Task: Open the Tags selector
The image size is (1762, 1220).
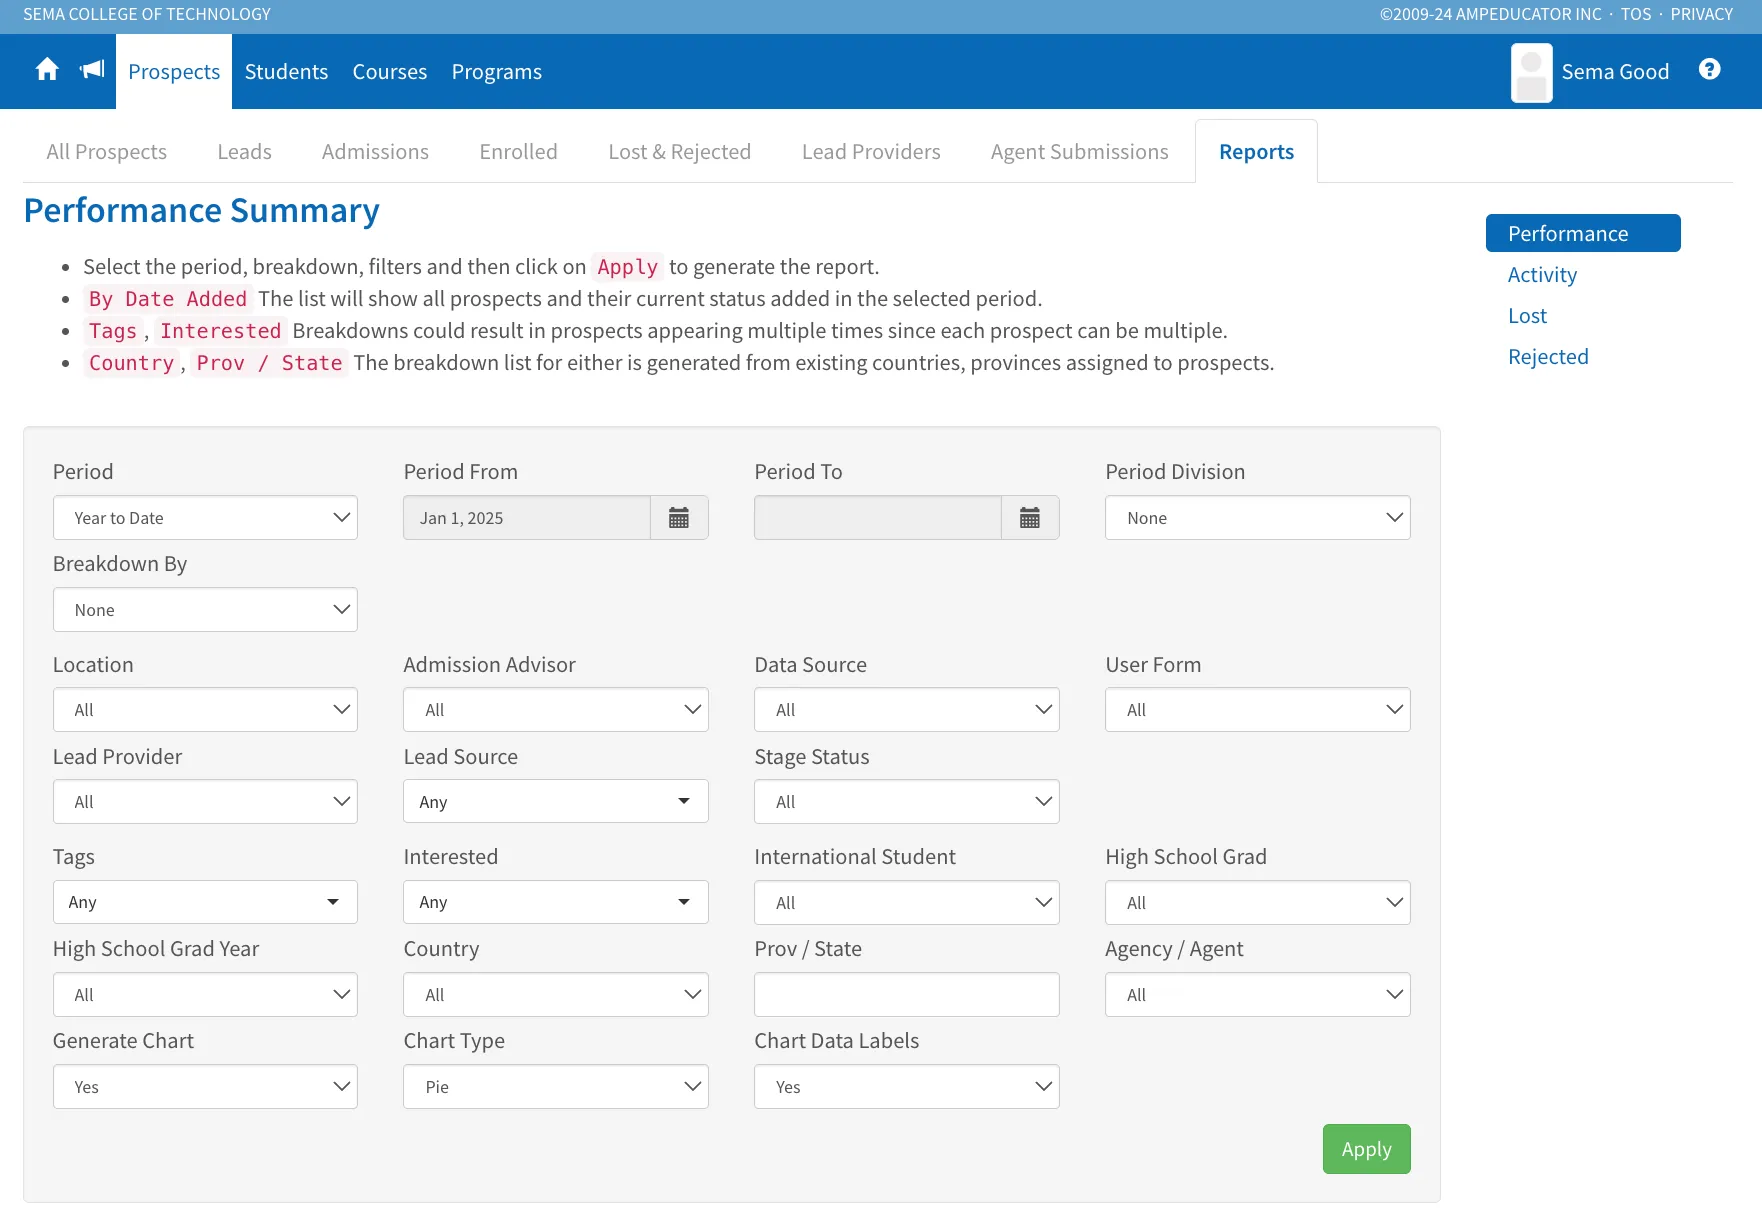Action: (205, 902)
